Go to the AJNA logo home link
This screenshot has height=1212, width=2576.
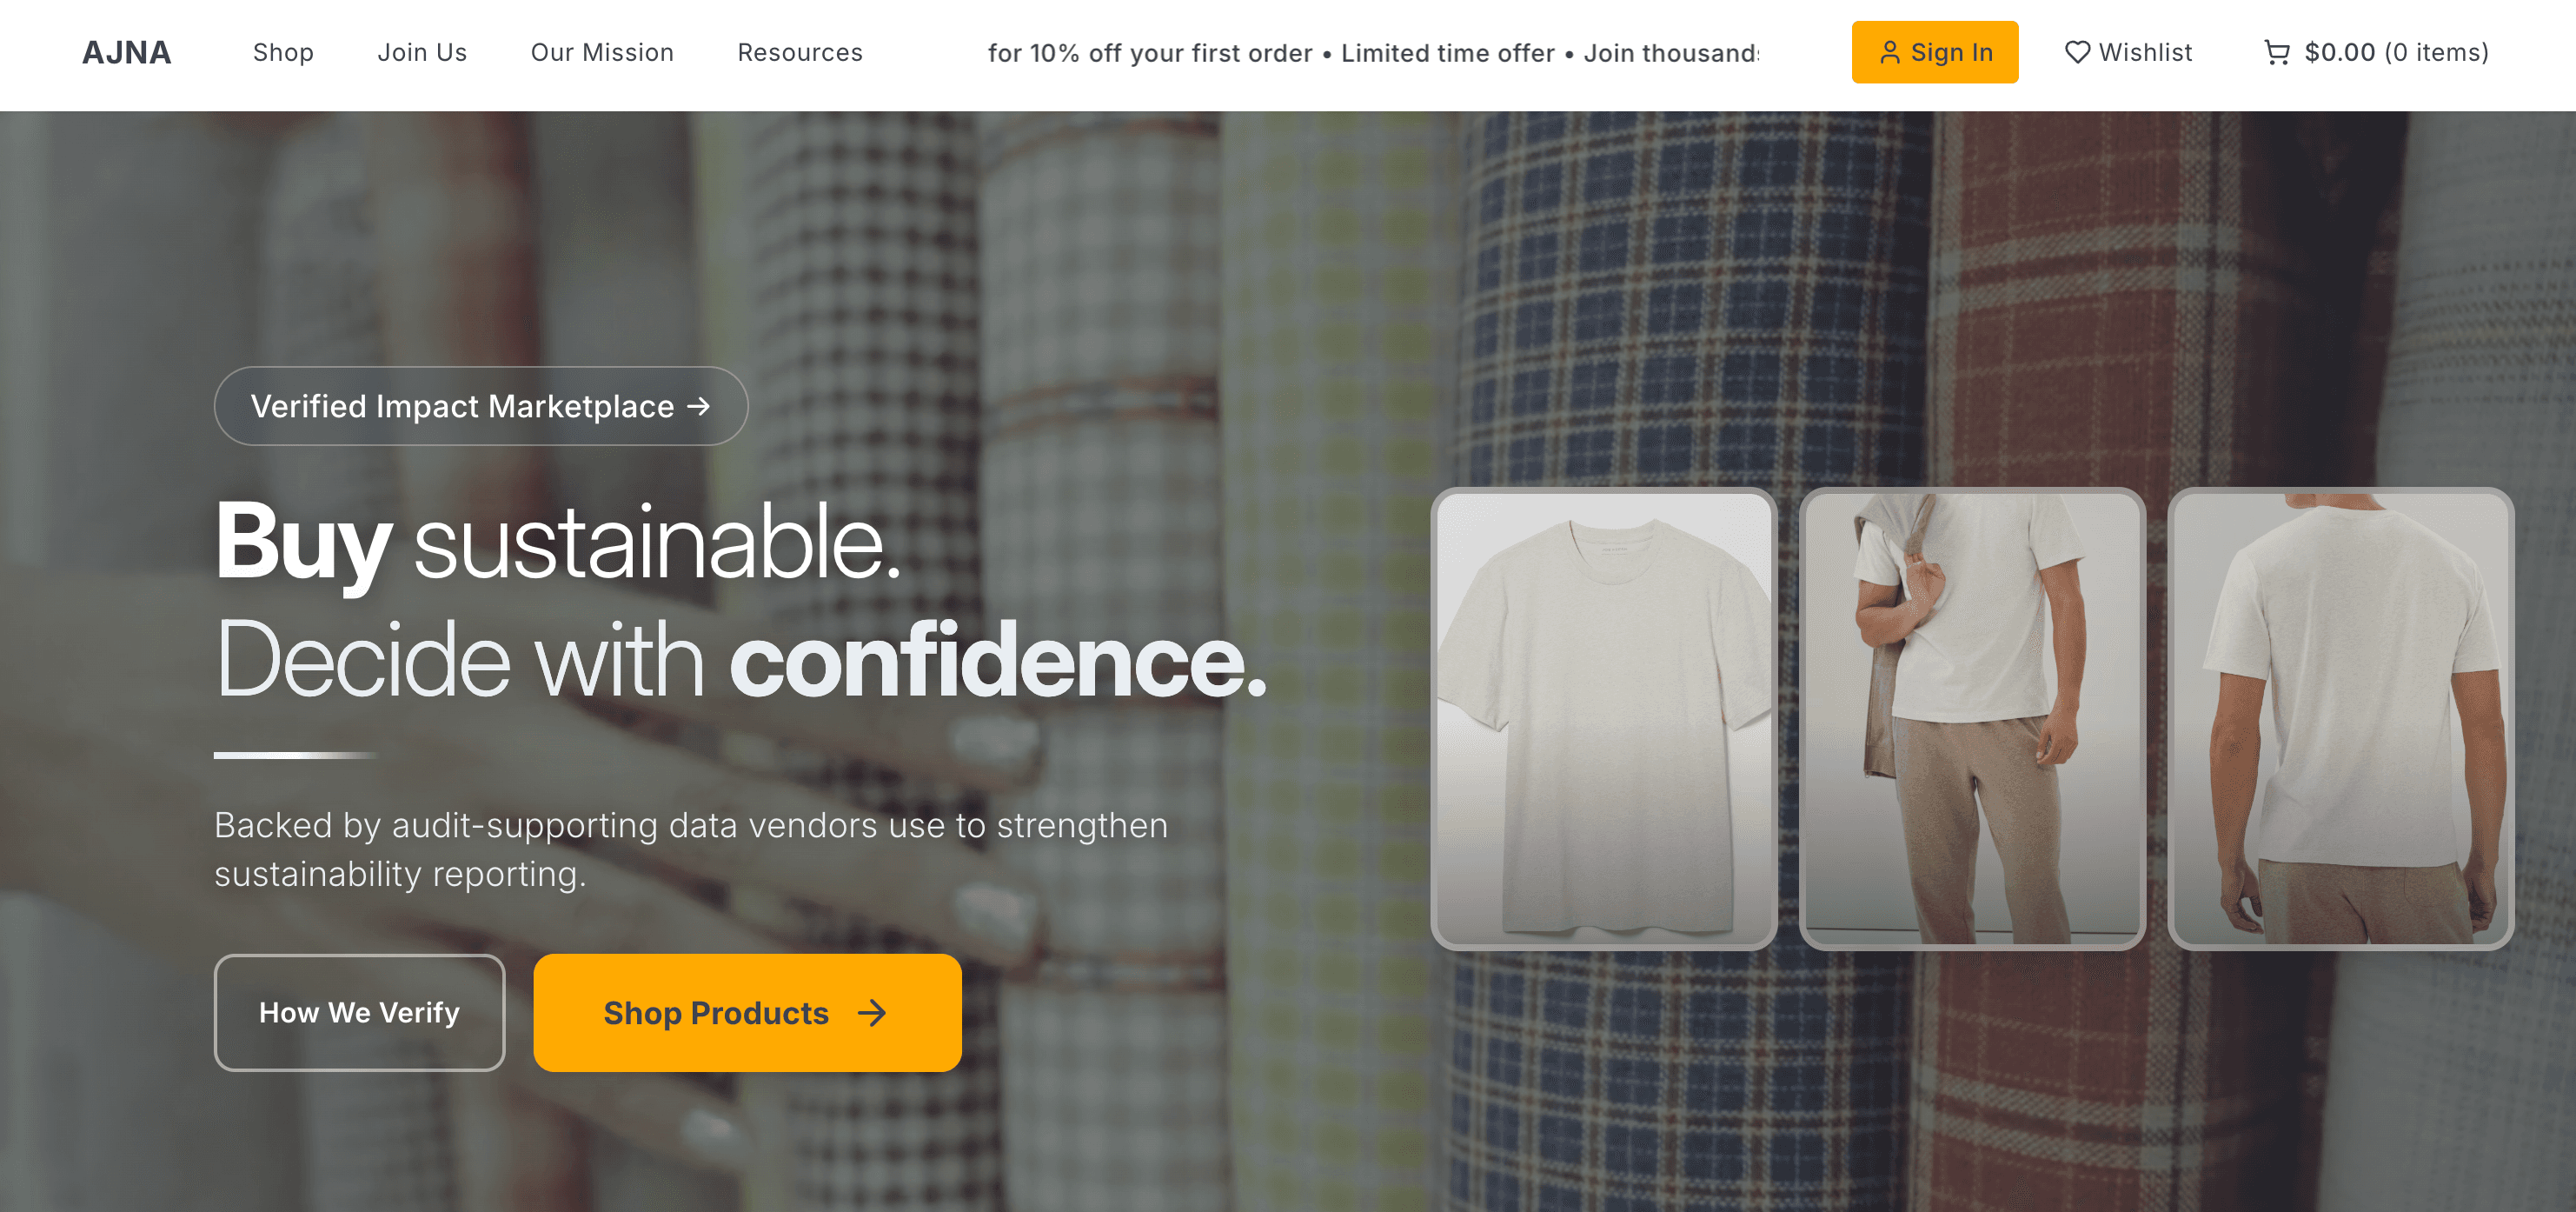pos(126,52)
